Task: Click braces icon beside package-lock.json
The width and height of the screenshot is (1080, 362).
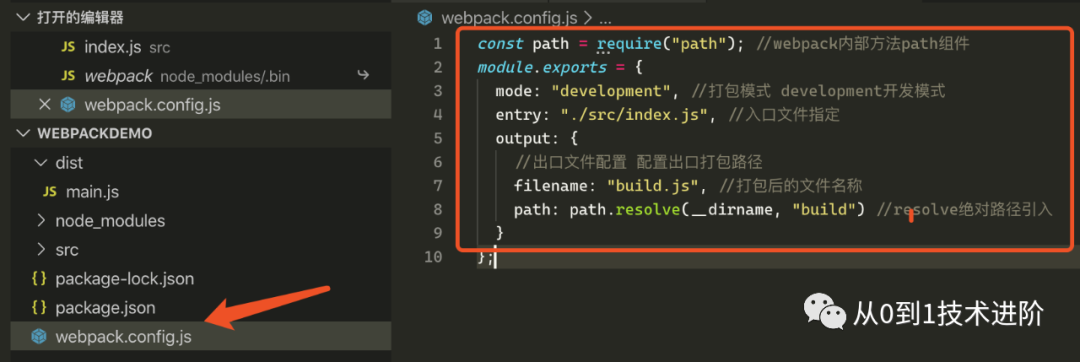Action: (x=40, y=279)
